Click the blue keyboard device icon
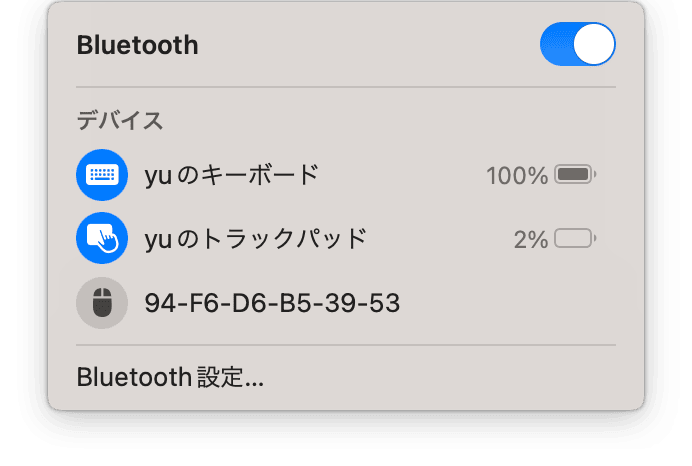The image size is (692, 466). click(102, 175)
